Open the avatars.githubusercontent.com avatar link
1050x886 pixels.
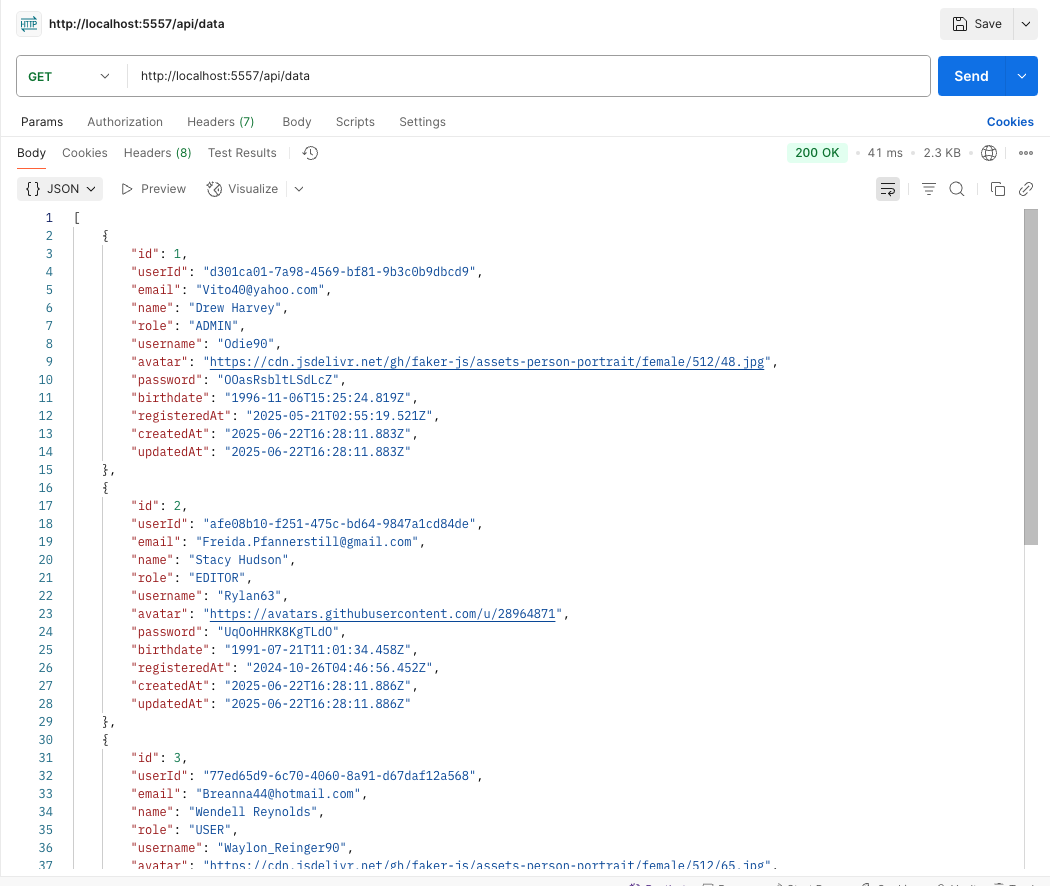tap(382, 613)
